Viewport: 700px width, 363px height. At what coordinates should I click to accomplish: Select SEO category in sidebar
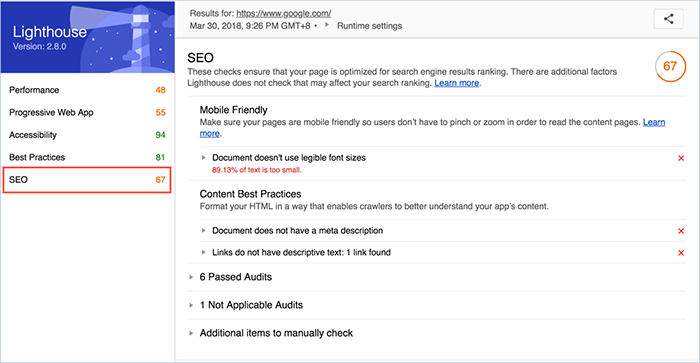[87, 179]
